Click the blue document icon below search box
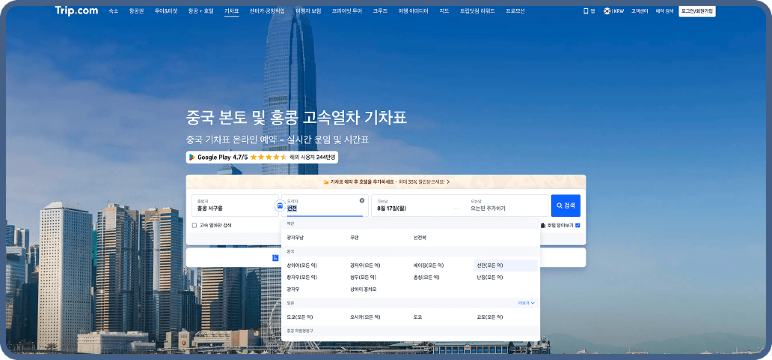This screenshot has height=360, width=772. coord(275,258)
